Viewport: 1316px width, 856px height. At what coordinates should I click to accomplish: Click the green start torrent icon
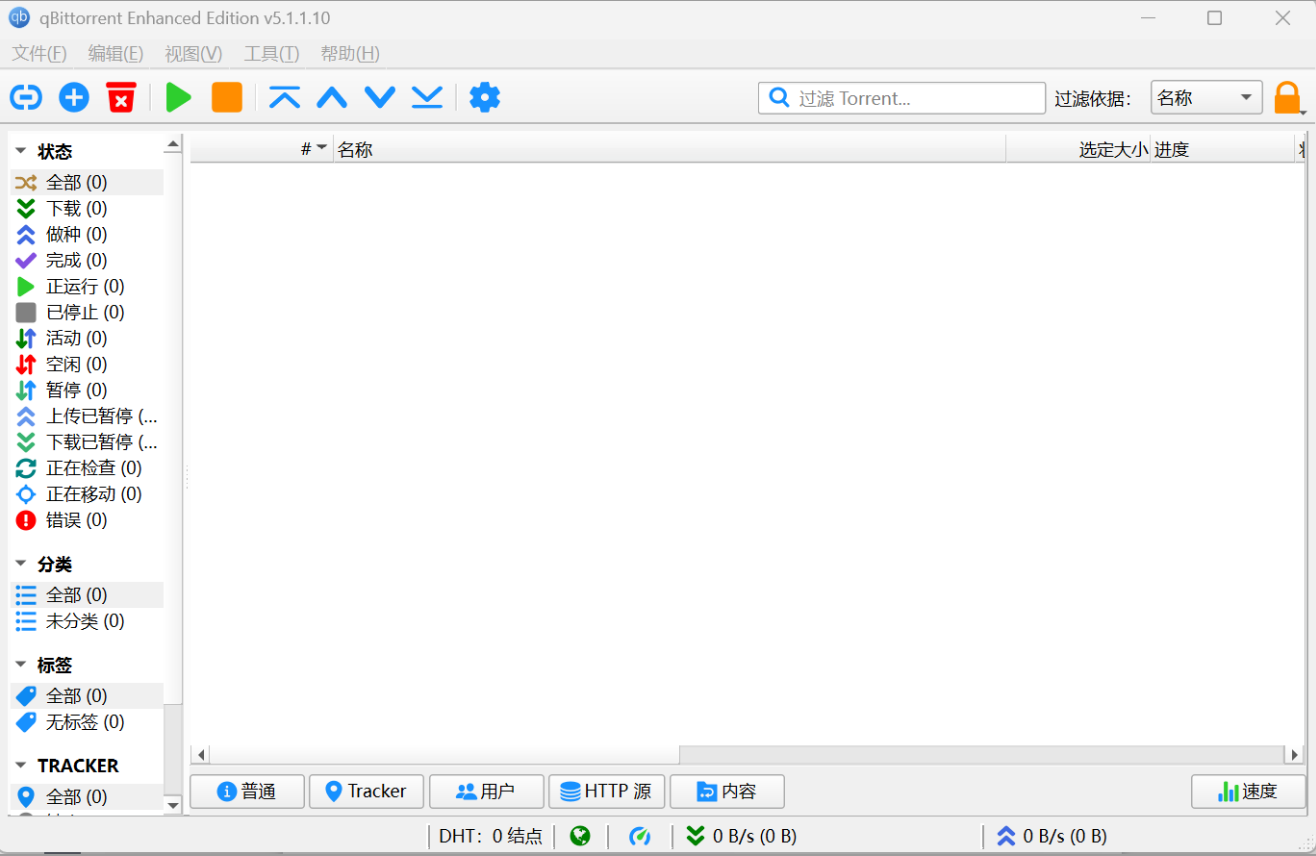click(x=179, y=97)
